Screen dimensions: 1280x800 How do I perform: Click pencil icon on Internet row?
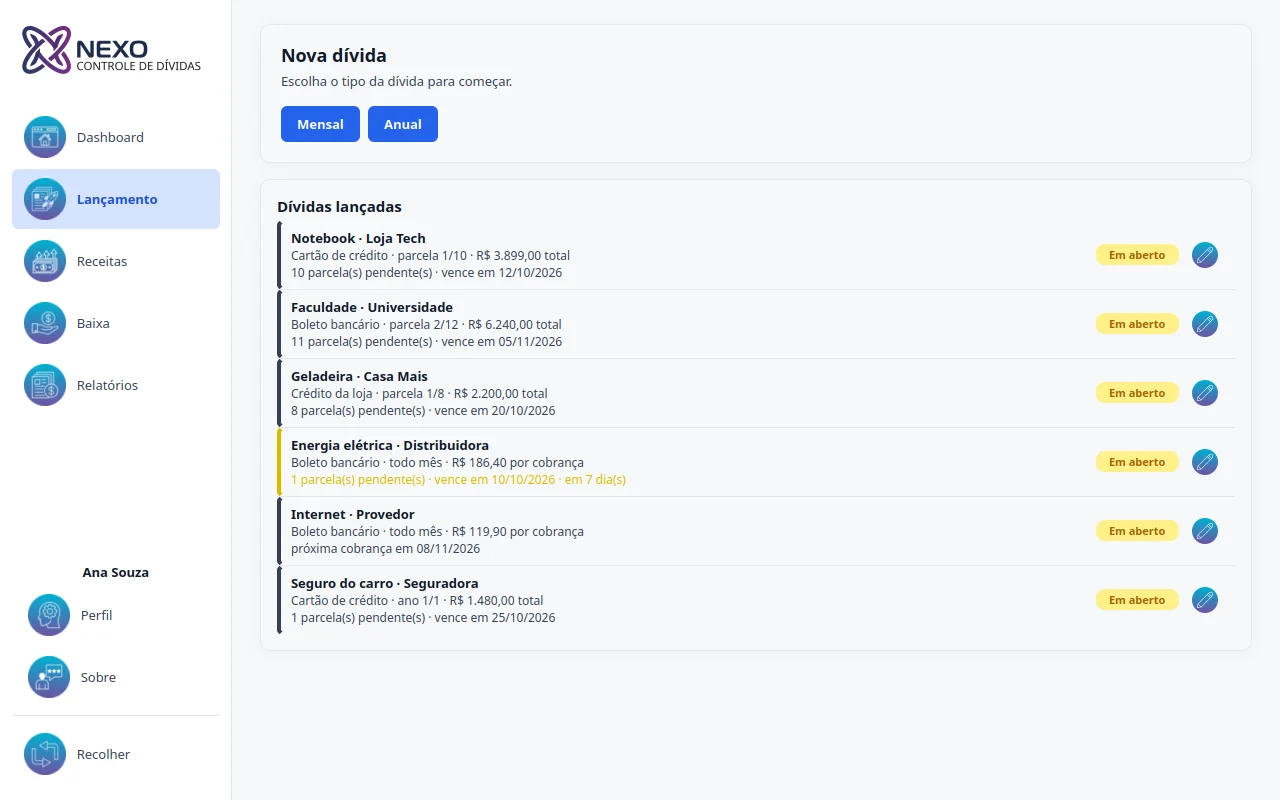[x=1205, y=531]
